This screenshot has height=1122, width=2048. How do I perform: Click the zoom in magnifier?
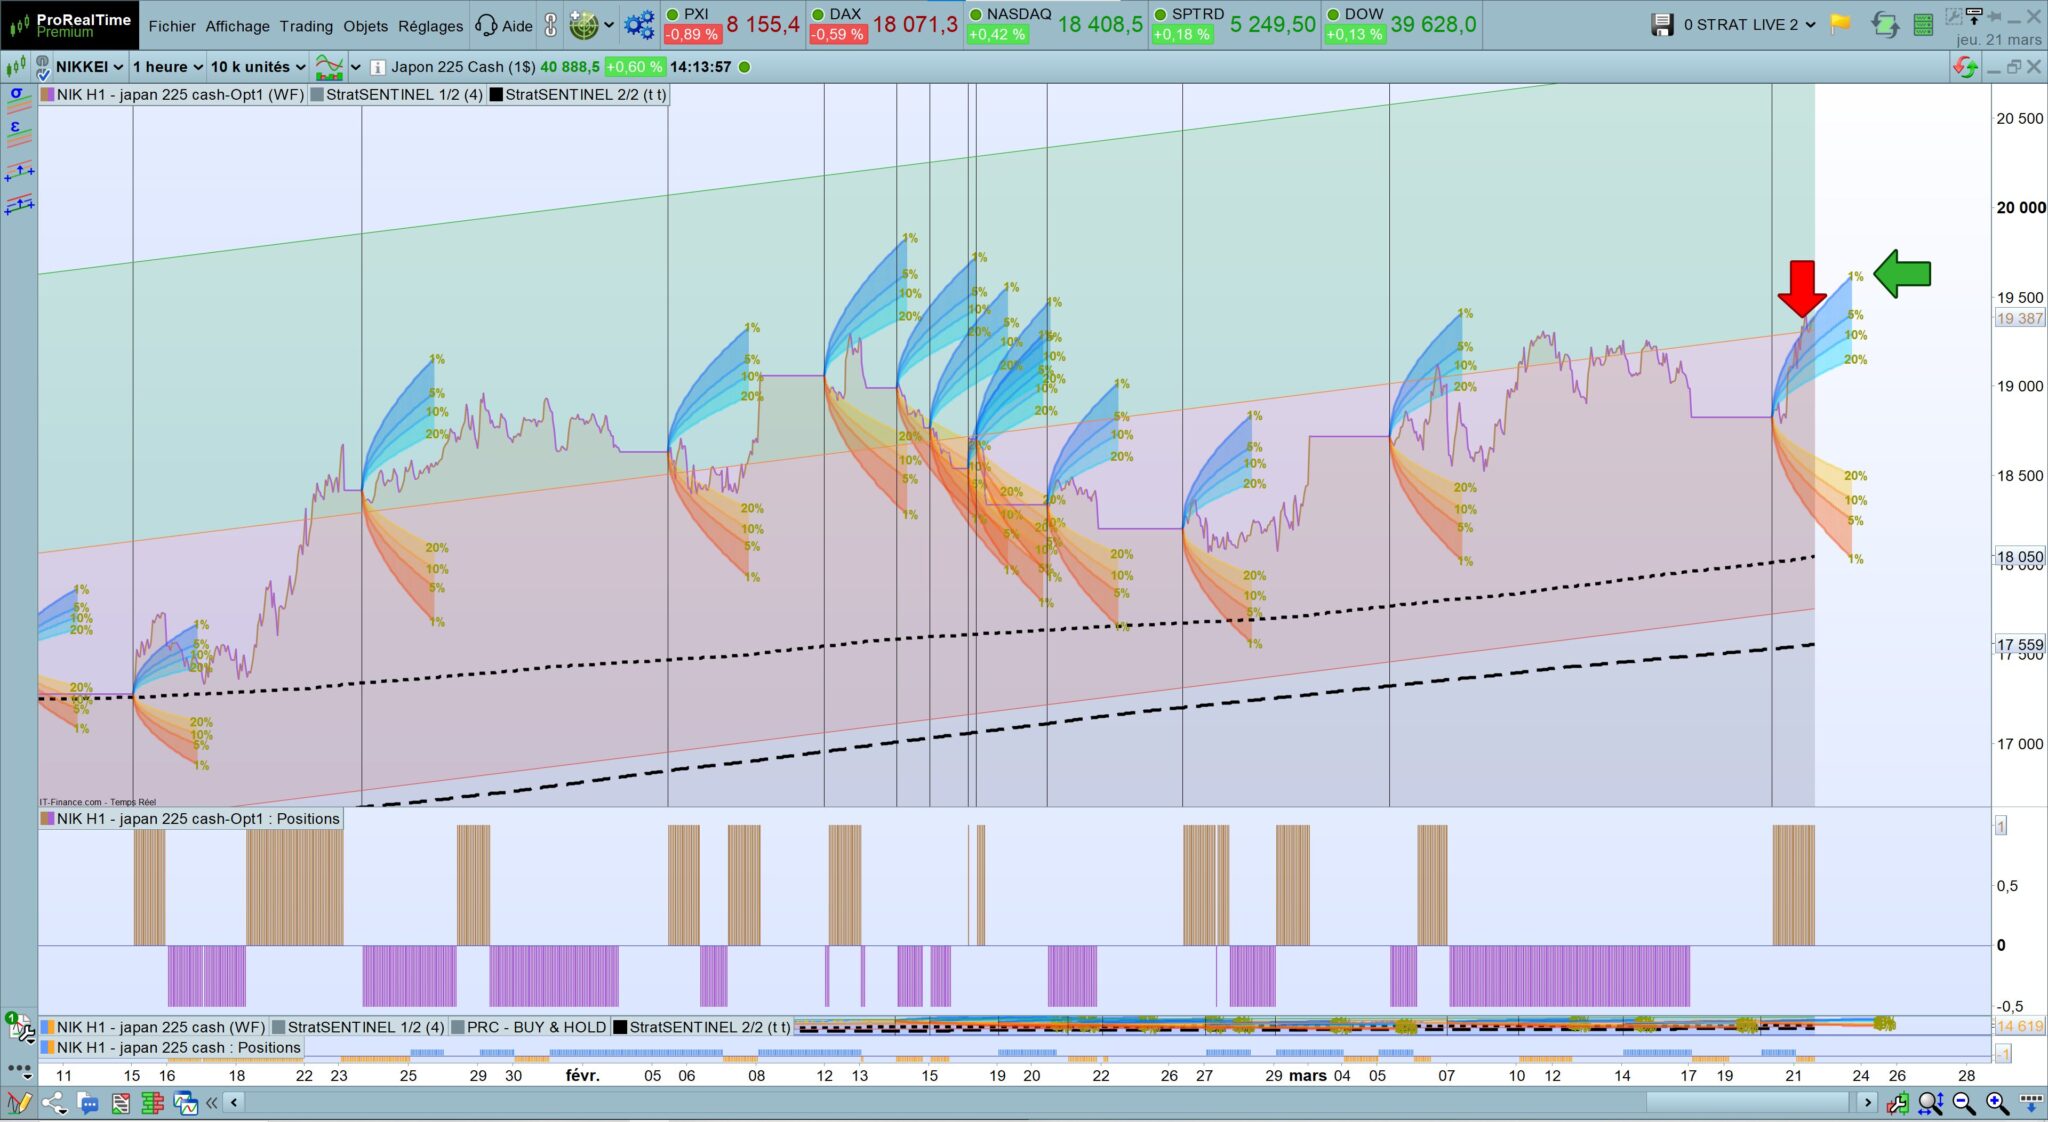point(1997,1102)
